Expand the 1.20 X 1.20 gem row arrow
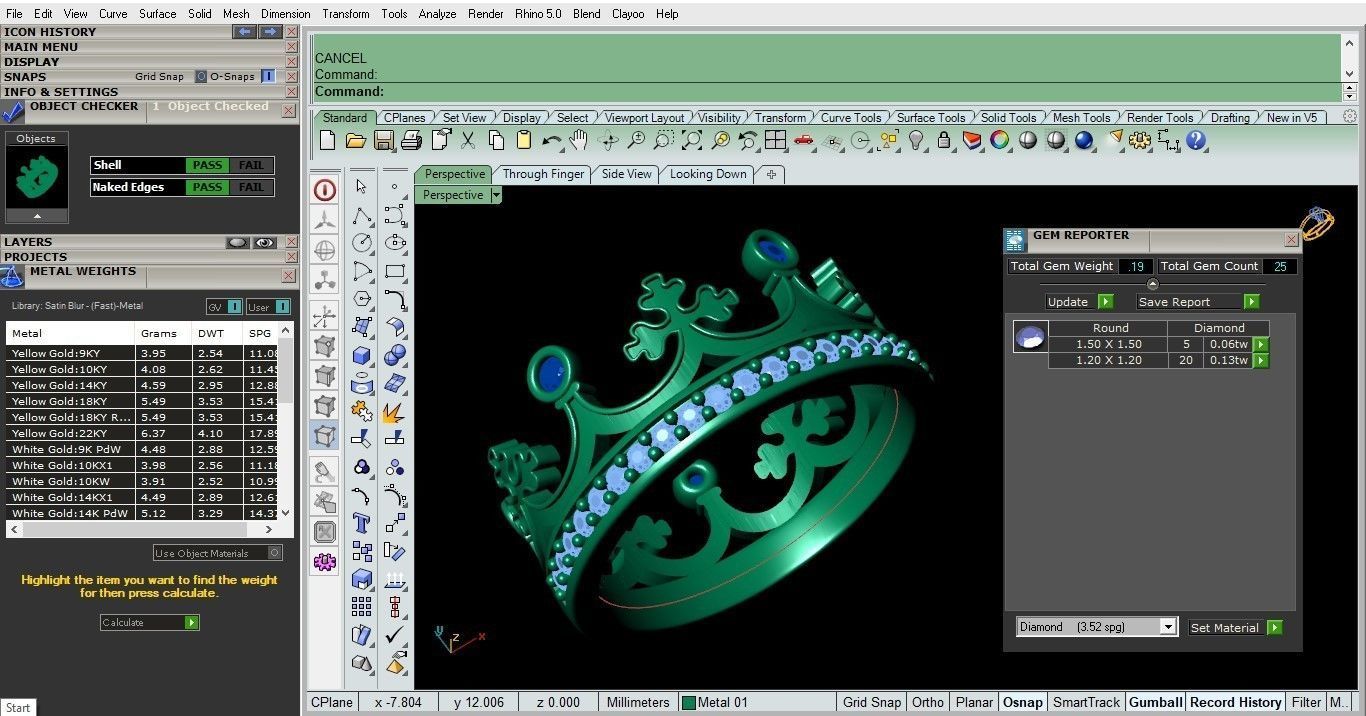This screenshot has height=716, width=1366. [1260, 360]
